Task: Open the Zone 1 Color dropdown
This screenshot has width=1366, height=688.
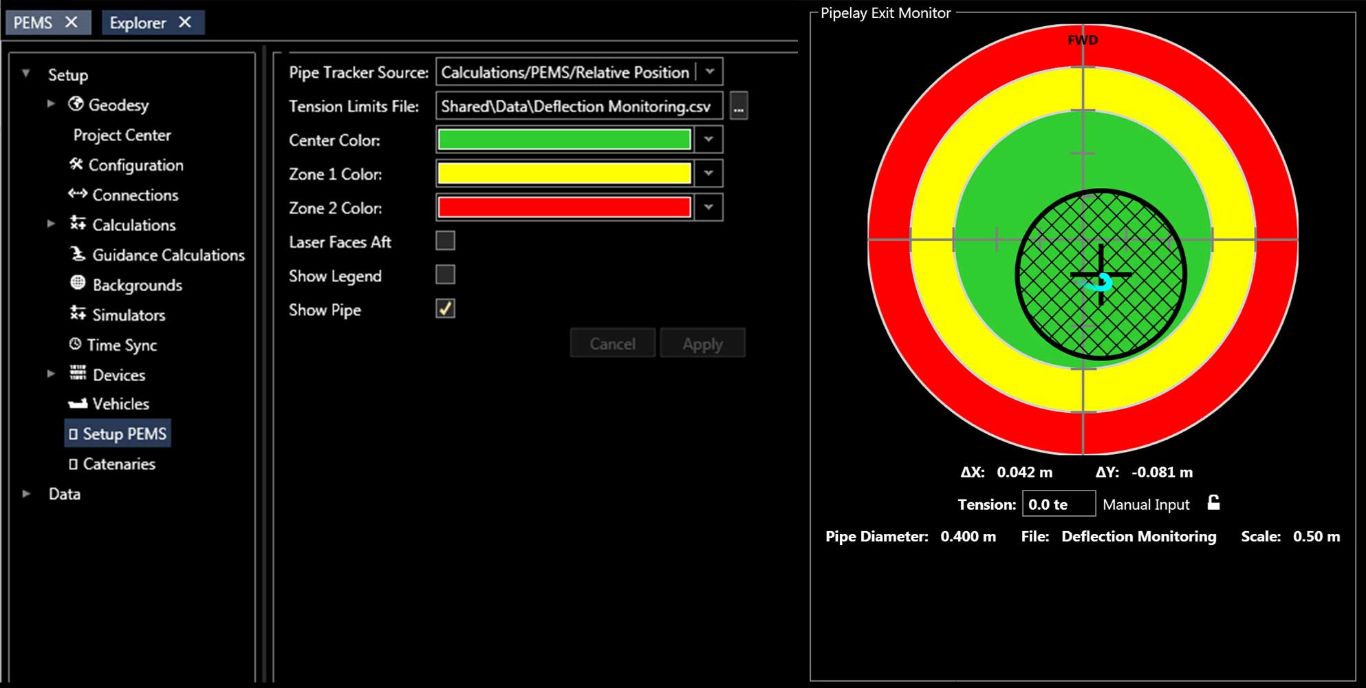Action: tap(709, 174)
